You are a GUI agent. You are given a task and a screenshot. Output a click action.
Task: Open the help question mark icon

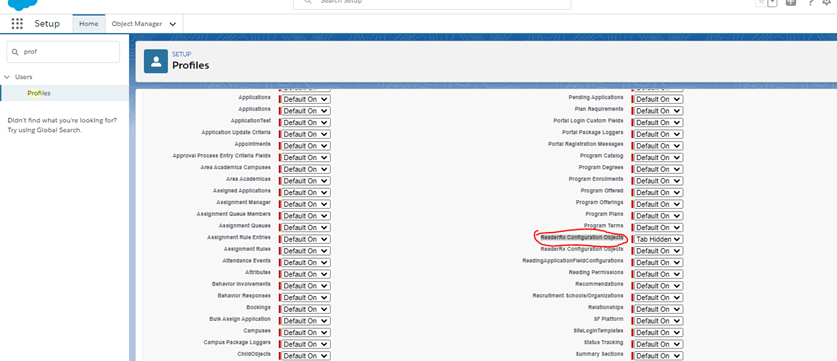tap(810, 3)
